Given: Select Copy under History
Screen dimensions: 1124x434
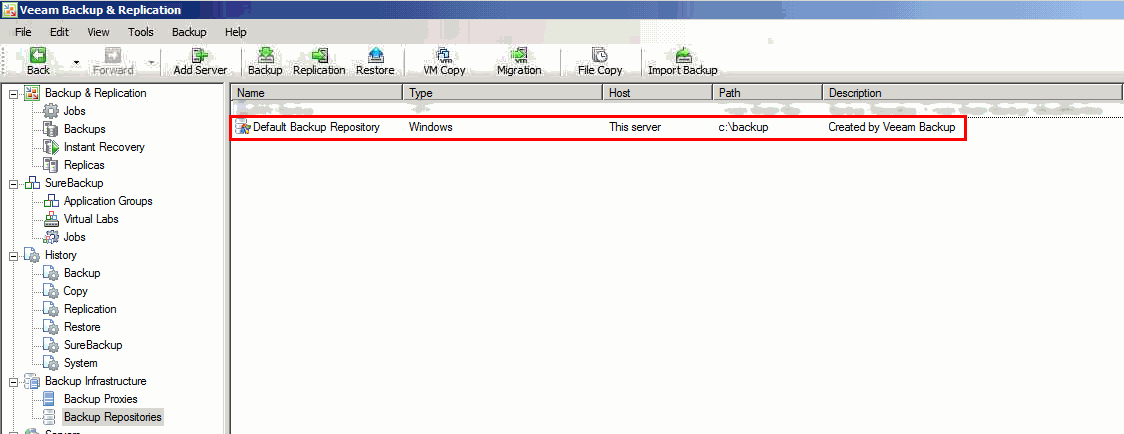Looking at the screenshot, I should 75,291.
